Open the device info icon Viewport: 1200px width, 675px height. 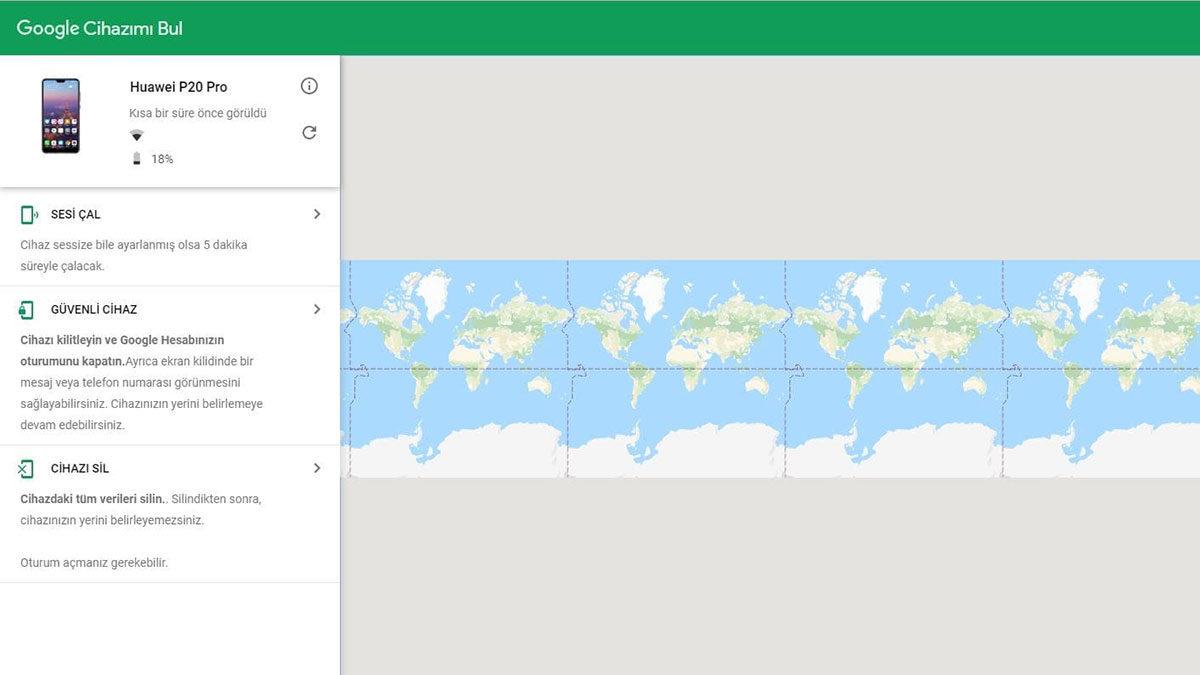309,86
